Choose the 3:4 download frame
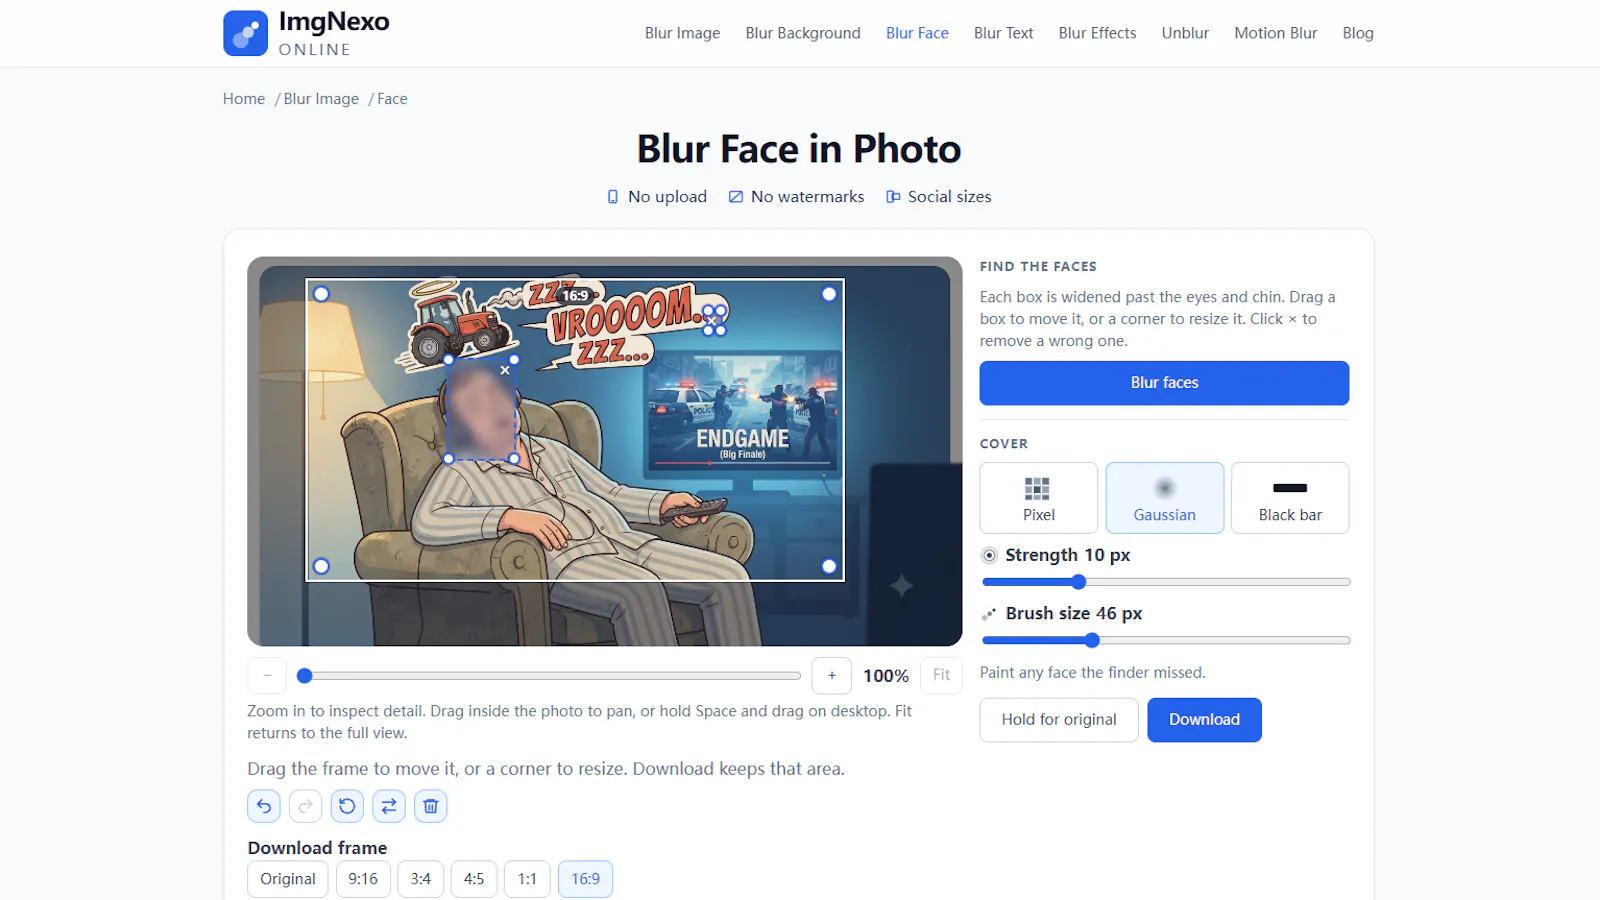Screen dimensions: 1600x900 (421, 879)
